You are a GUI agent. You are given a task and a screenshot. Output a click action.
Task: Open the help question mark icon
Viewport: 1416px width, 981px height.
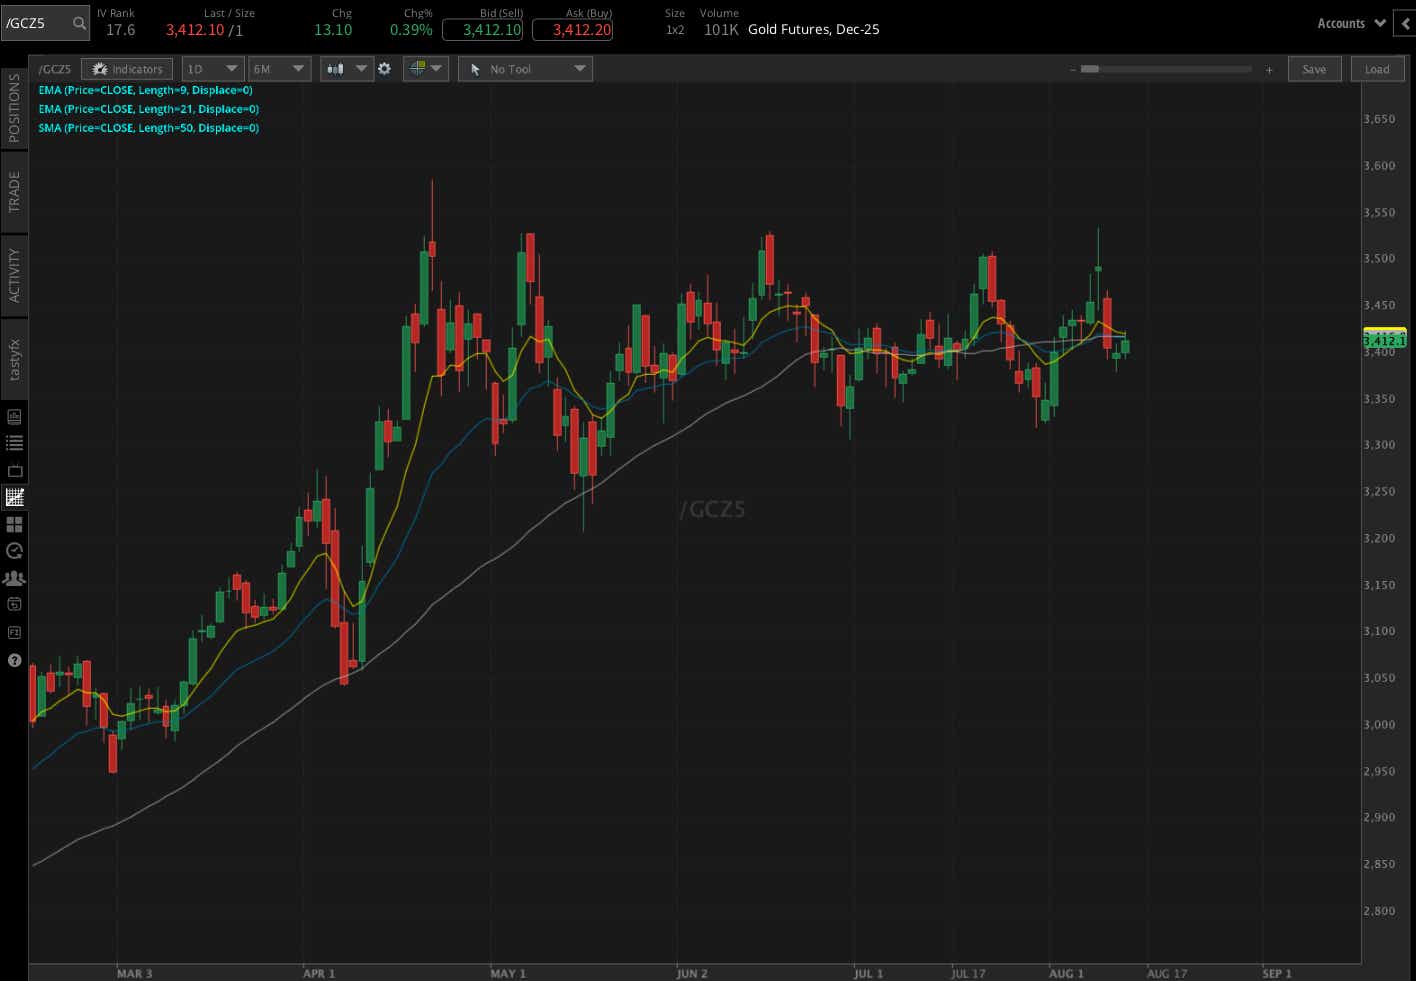(14, 660)
